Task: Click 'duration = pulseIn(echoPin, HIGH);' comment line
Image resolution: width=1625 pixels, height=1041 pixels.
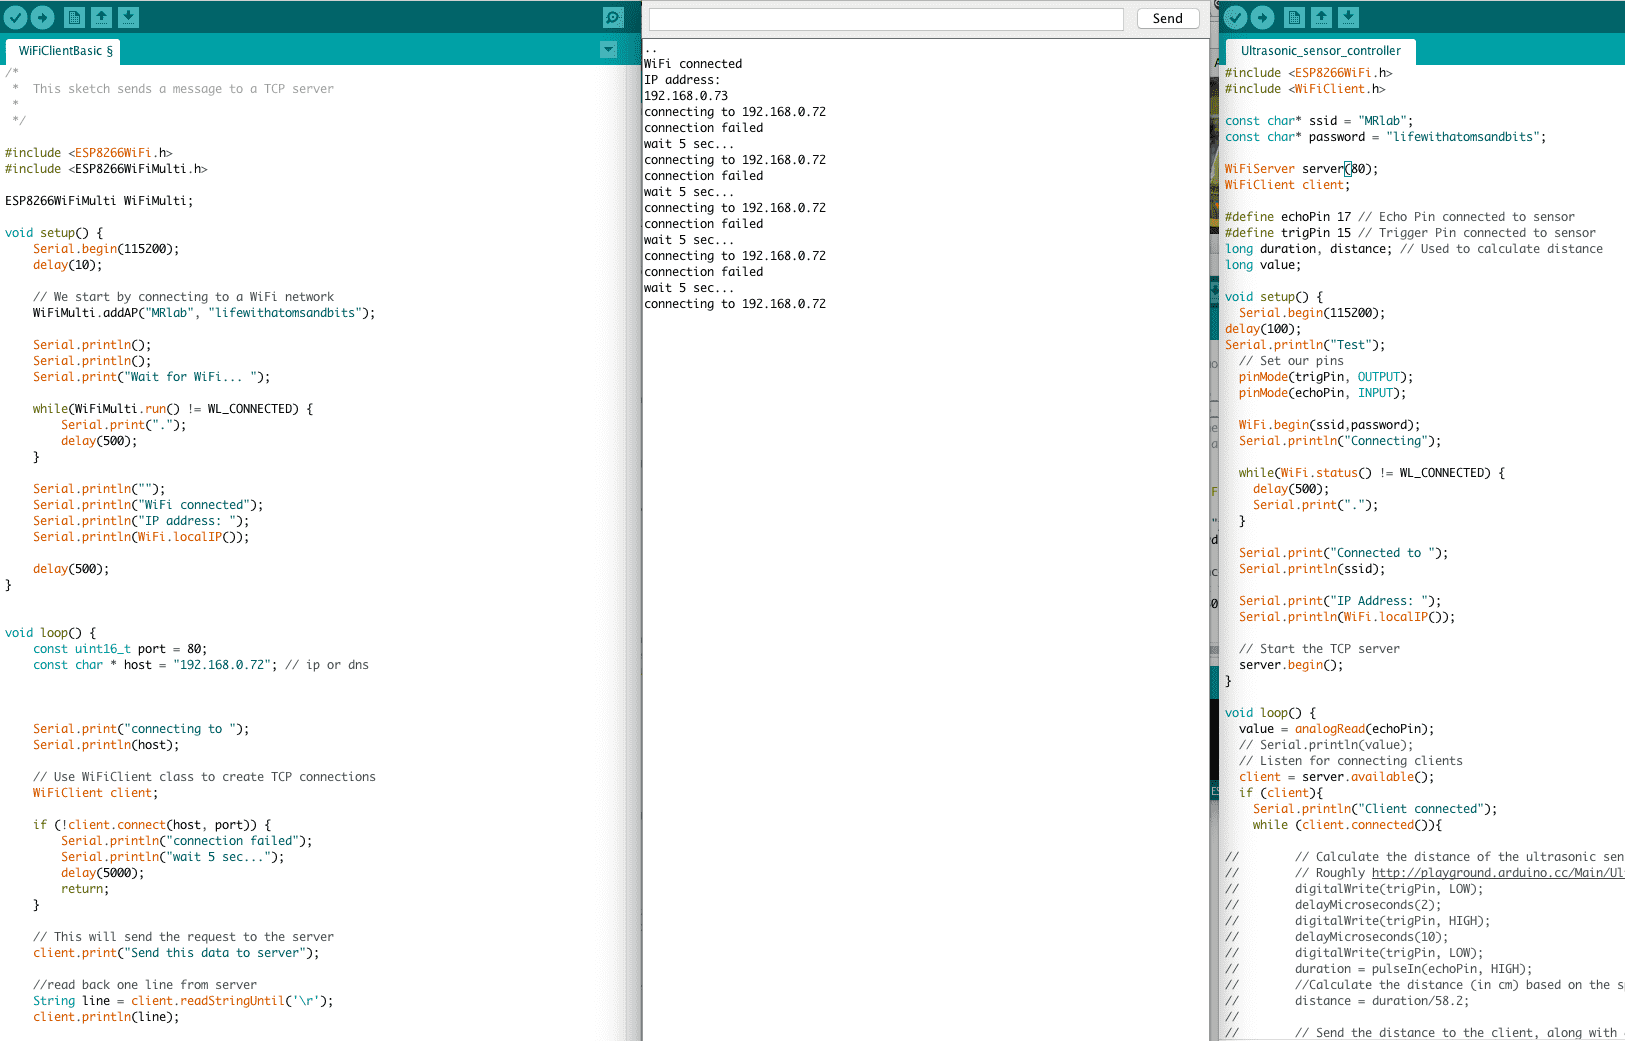Action: click(x=1413, y=969)
